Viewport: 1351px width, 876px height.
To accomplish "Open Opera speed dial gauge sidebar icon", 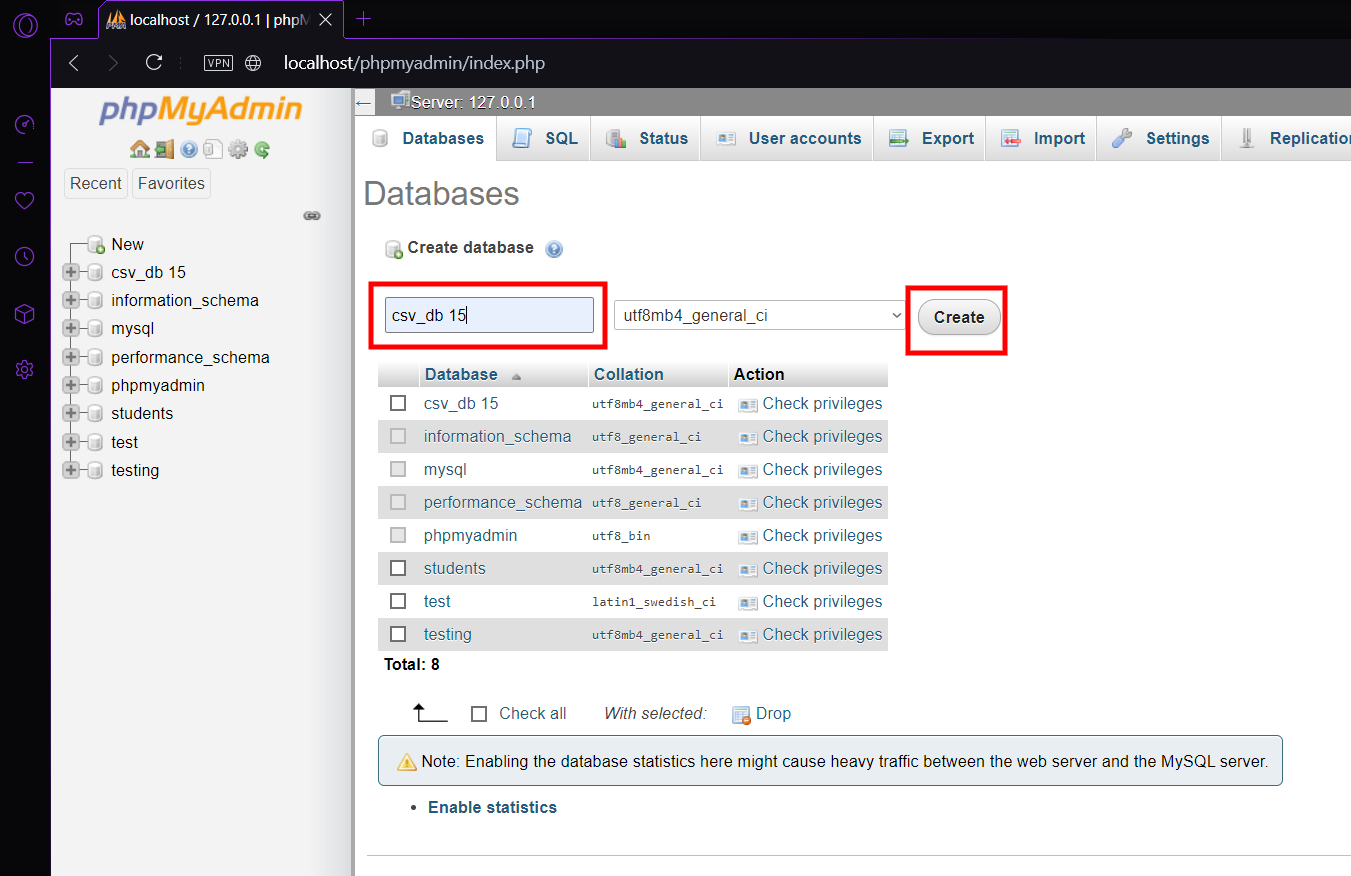I will click(x=25, y=124).
